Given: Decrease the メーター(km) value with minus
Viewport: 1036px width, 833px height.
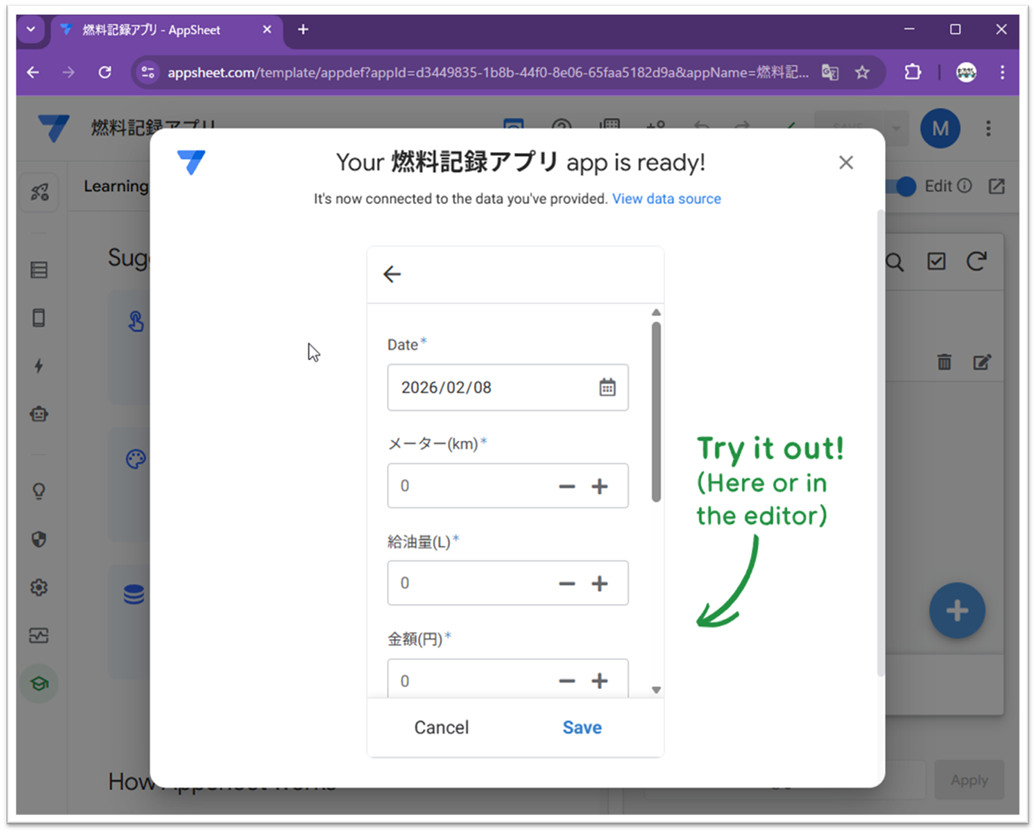Looking at the screenshot, I should coord(567,486).
